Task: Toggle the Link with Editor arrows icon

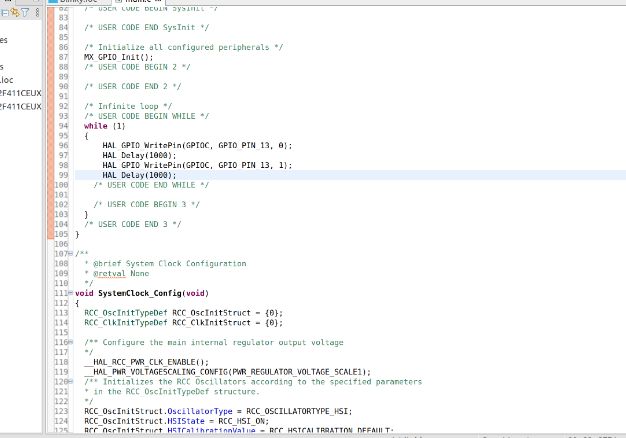Action: pyautogui.click(x=15, y=12)
